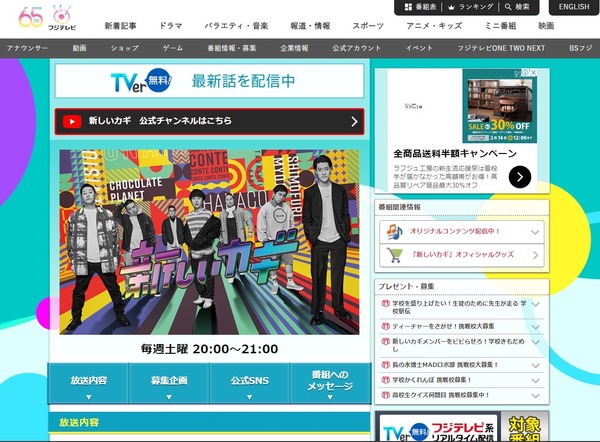Jump to 募集企画 section

(169, 383)
